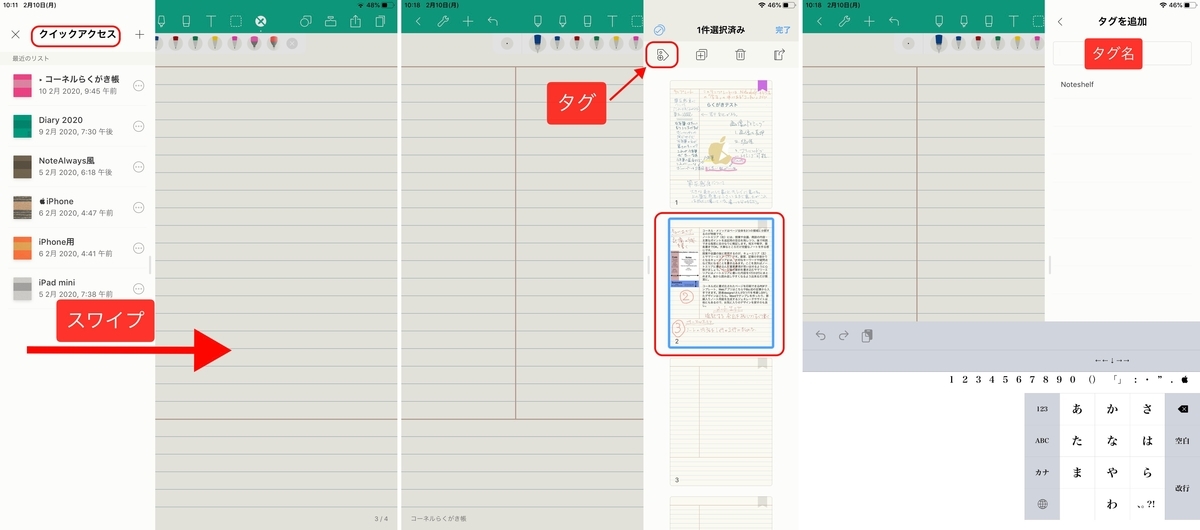Open the pages icon at the left screenshot's right edge

tap(380, 20)
